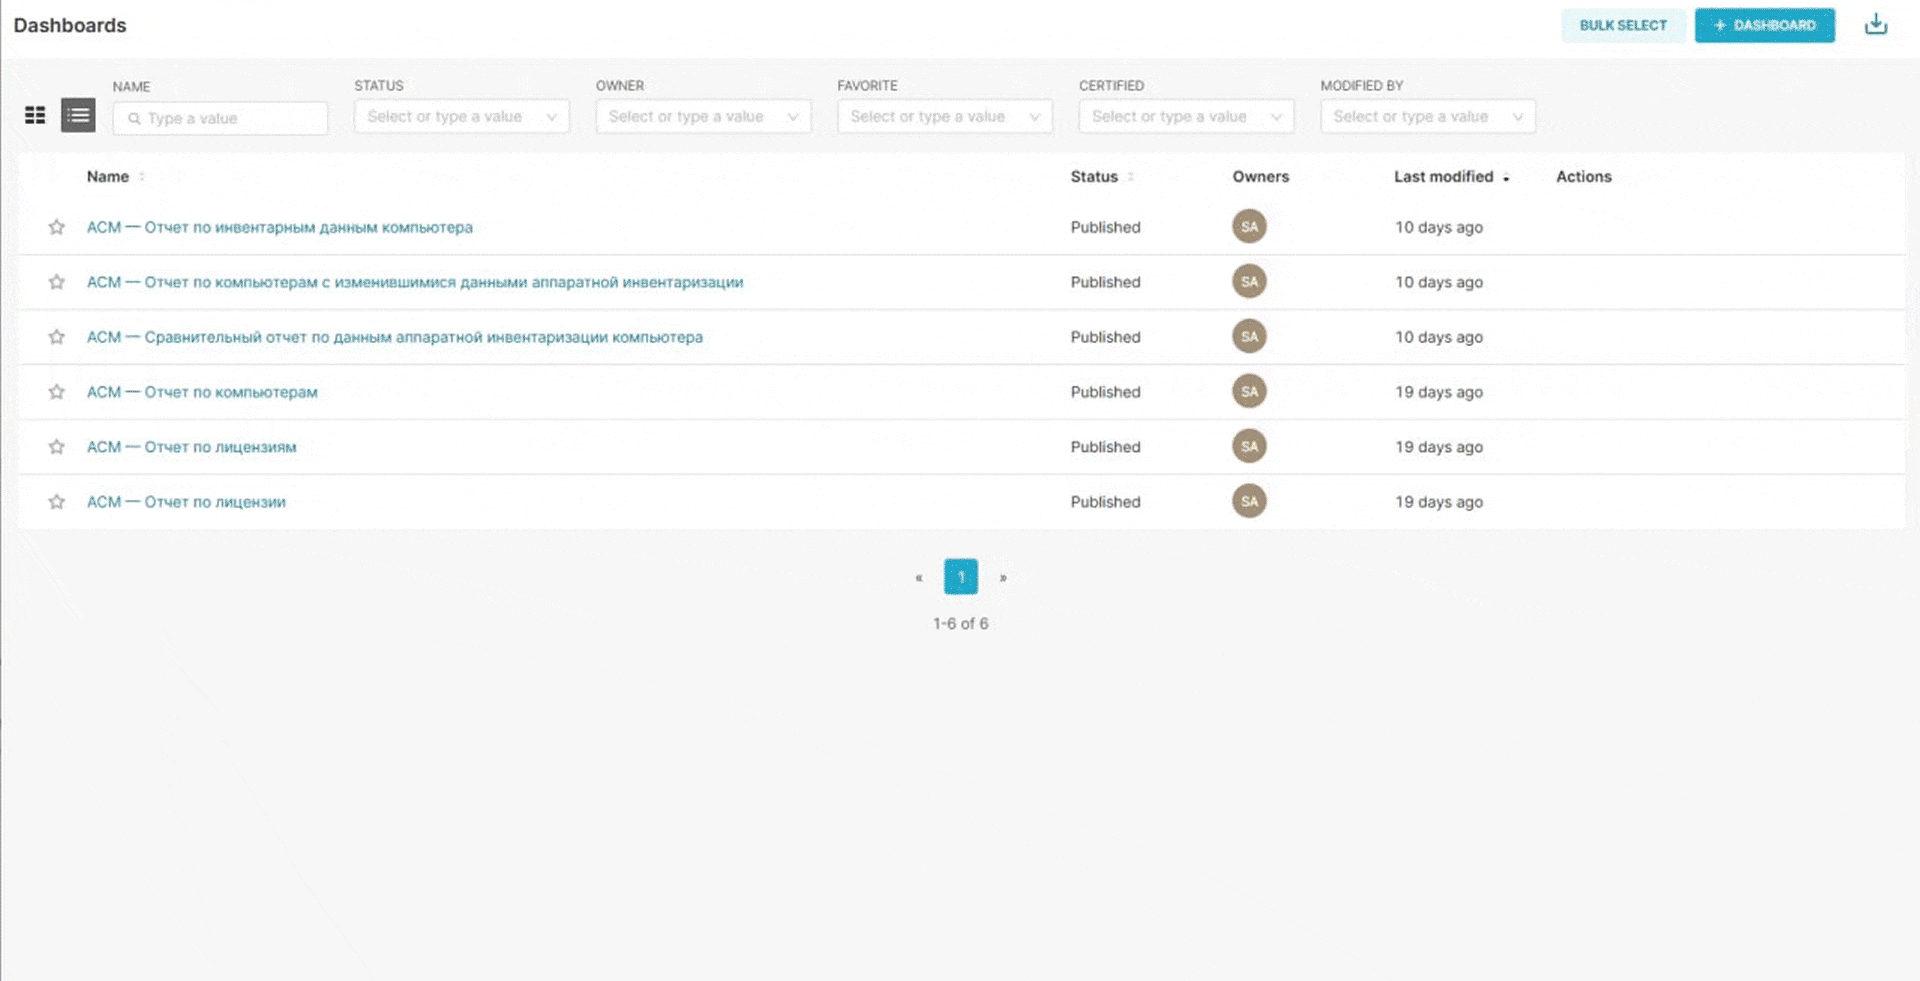Click SA avatar in 'Отчет по лицензии' row

[x=1249, y=502]
